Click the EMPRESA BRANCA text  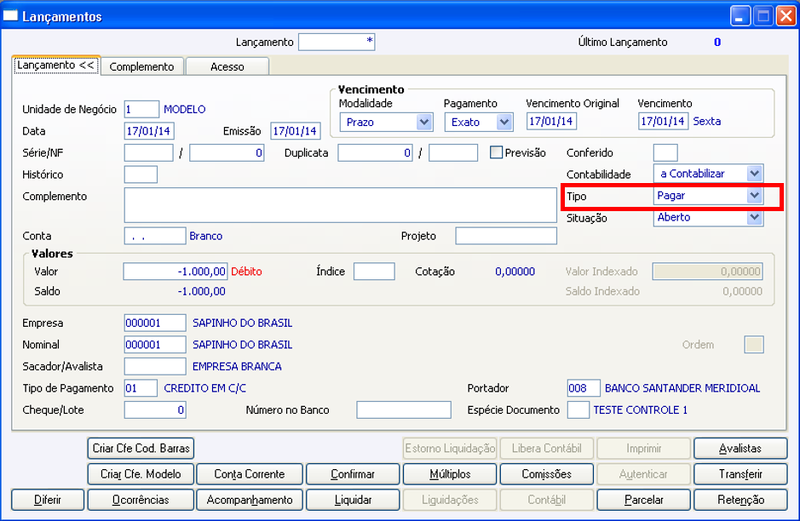click(237, 366)
